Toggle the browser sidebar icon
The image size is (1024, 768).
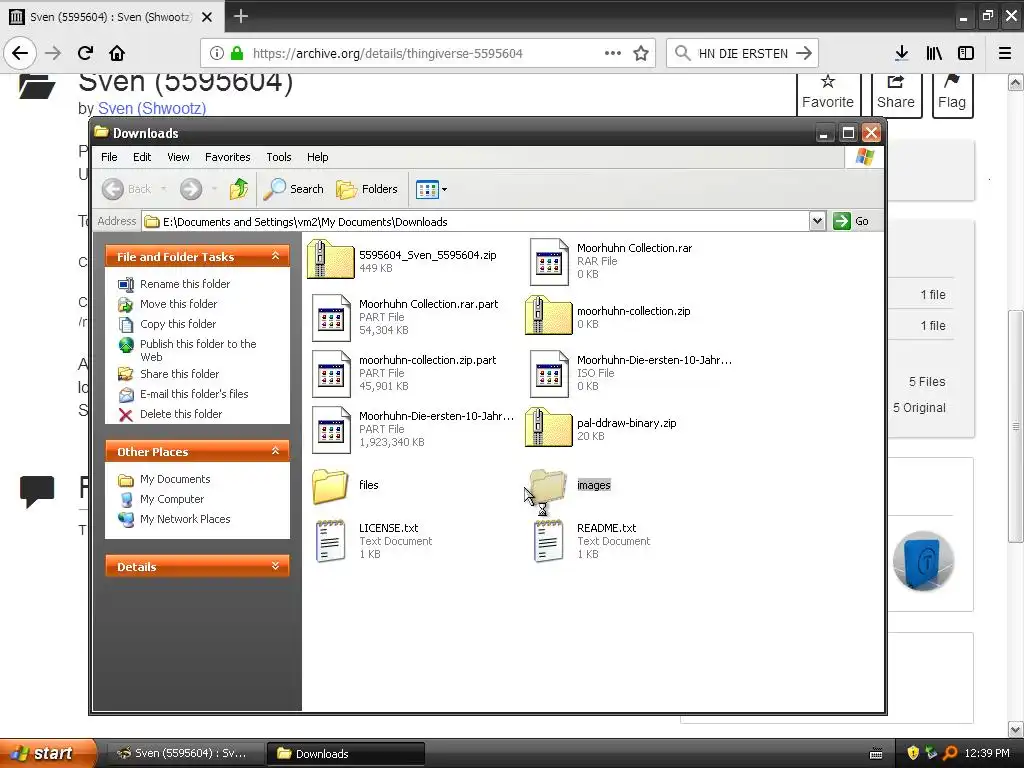pyautogui.click(x=966, y=53)
